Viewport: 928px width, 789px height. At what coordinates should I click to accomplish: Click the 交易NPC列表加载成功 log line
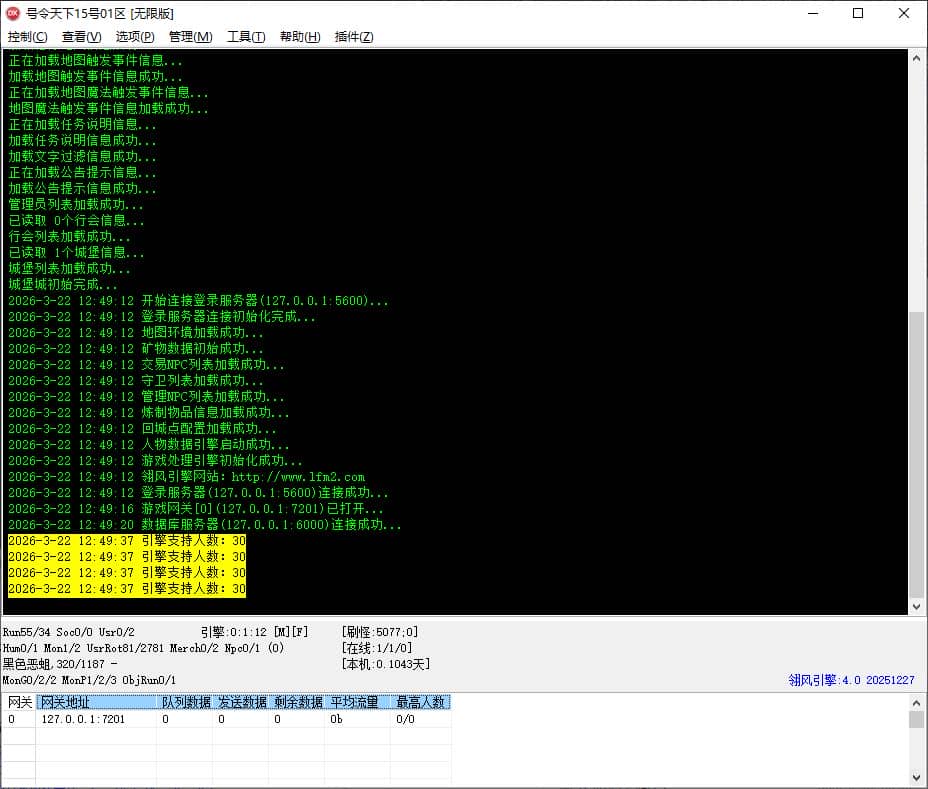(146, 365)
